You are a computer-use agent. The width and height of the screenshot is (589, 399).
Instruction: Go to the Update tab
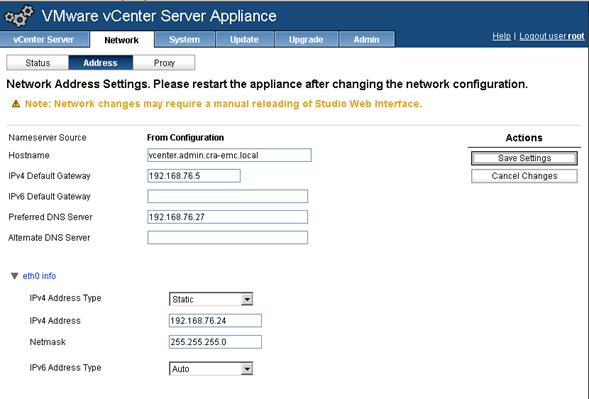coord(245,39)
